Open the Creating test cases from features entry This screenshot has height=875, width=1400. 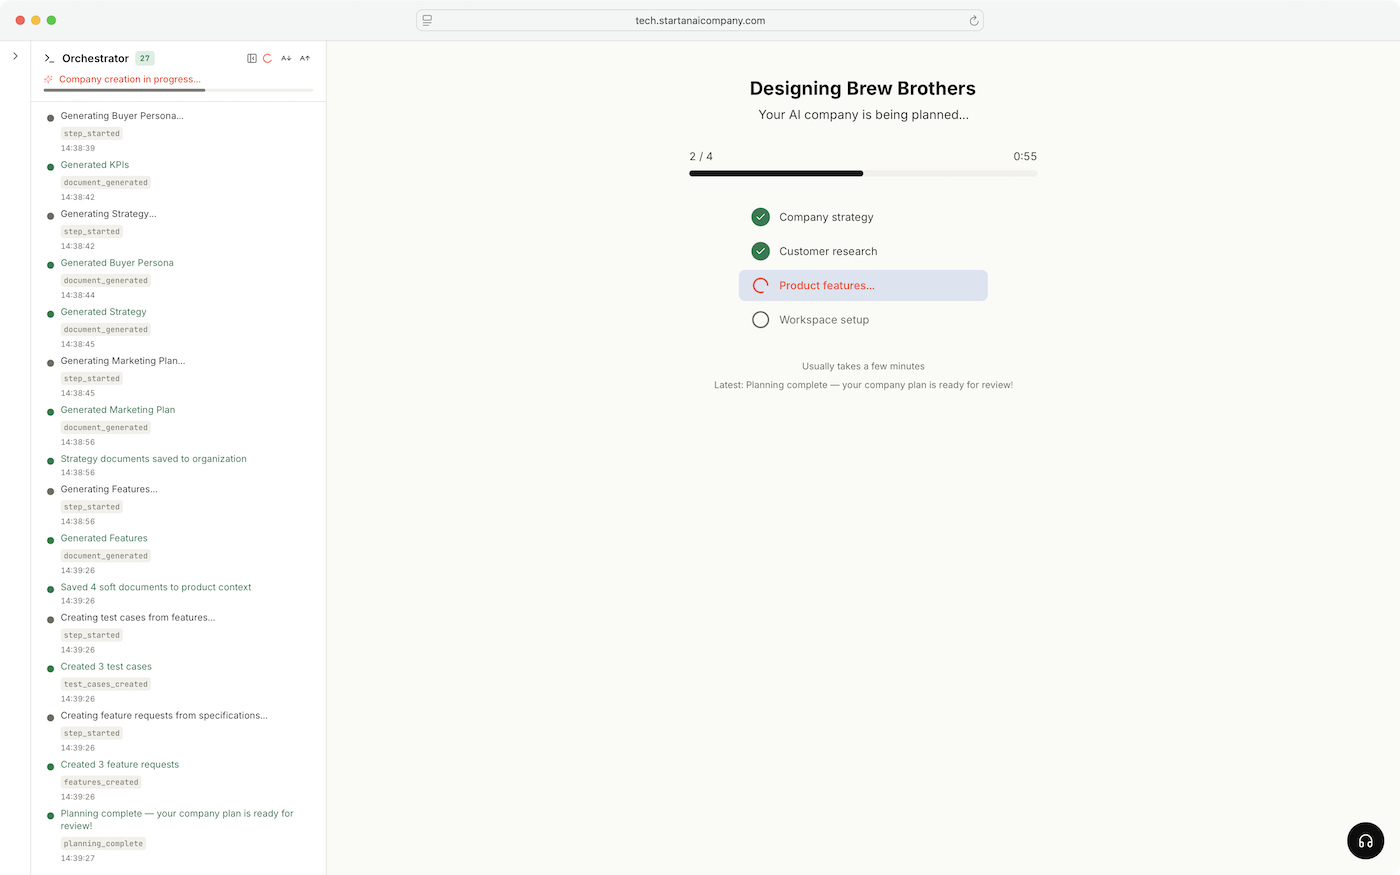coord(138,618)
